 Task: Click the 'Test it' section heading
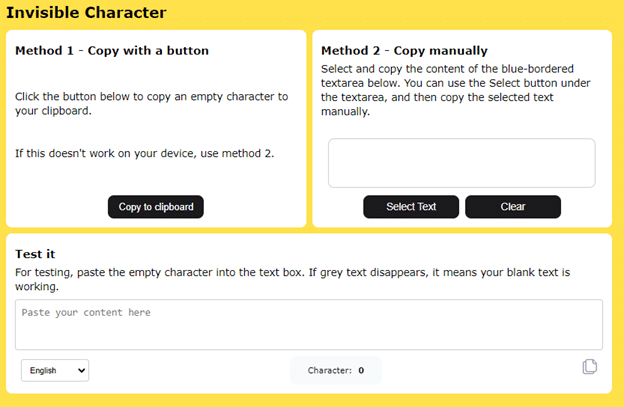pos(35,254)
